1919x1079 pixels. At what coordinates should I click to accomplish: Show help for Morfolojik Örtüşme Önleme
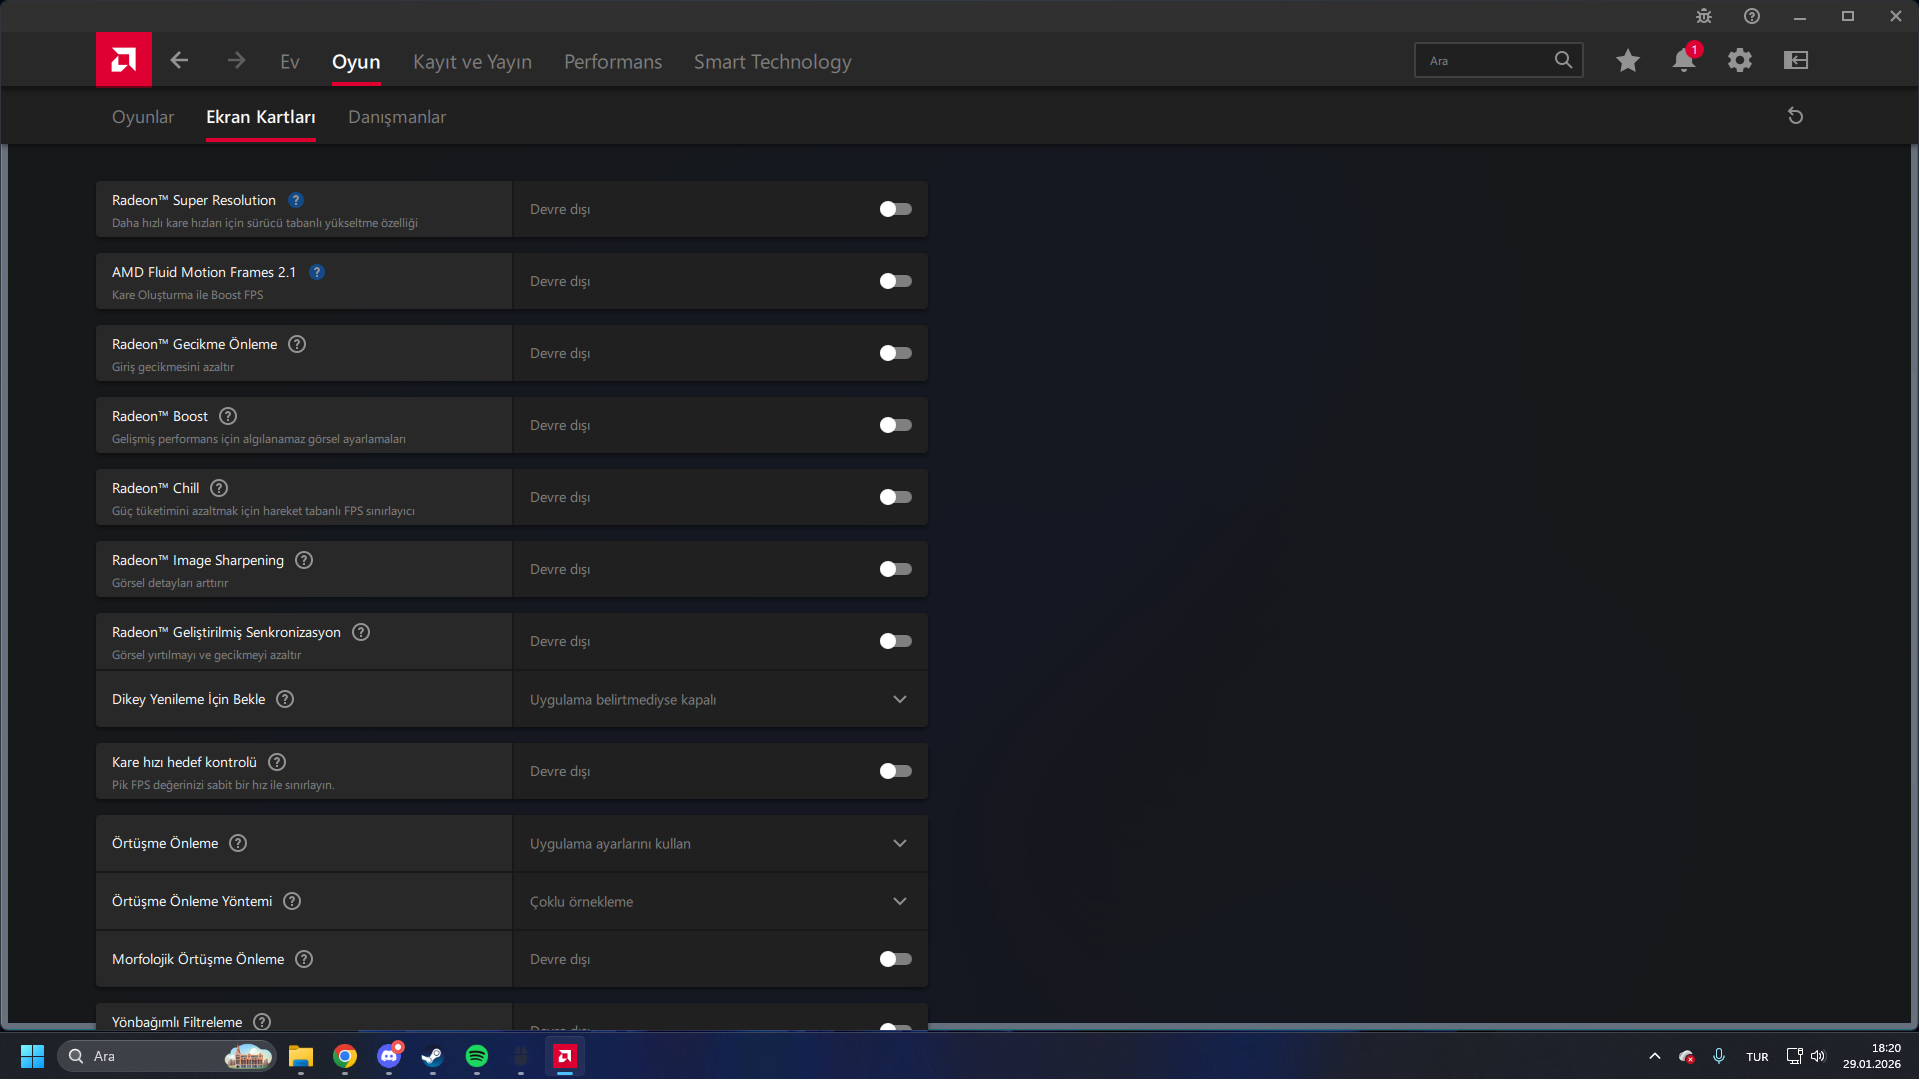304,959
